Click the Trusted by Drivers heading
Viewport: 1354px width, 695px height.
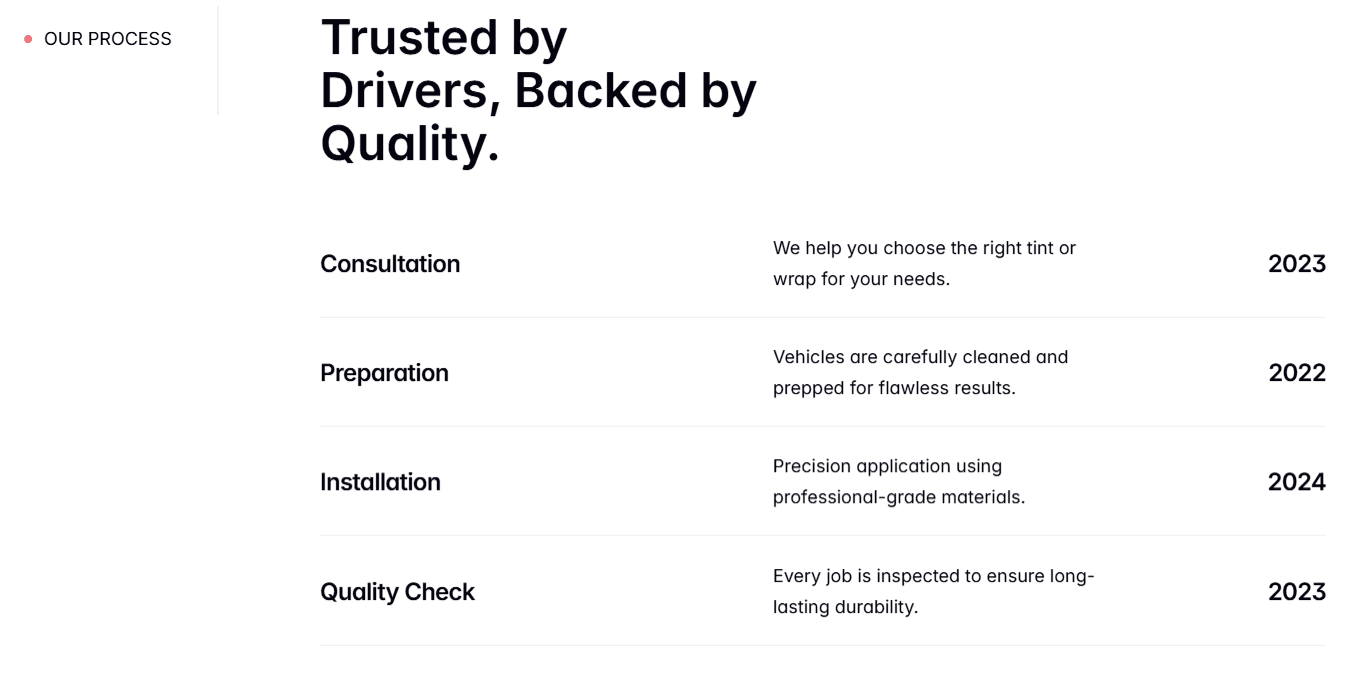538,90
